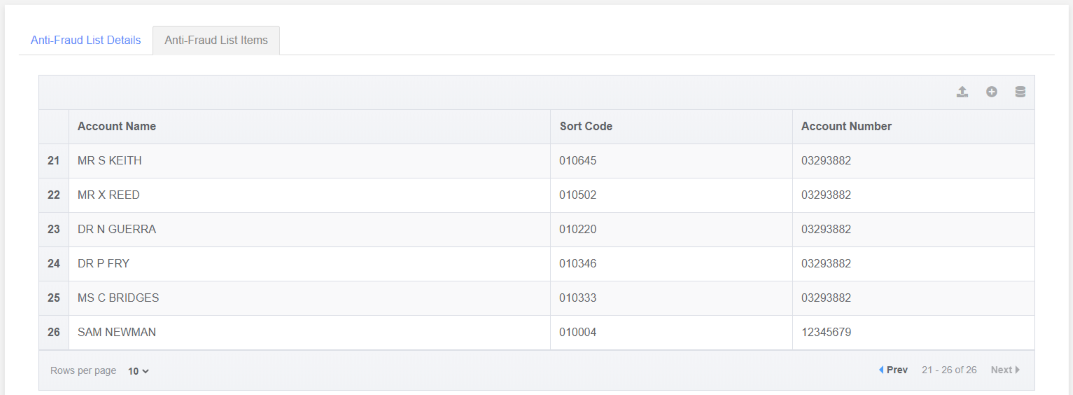Select the MS C BRIDGES cell

click(x=309, y=298)
